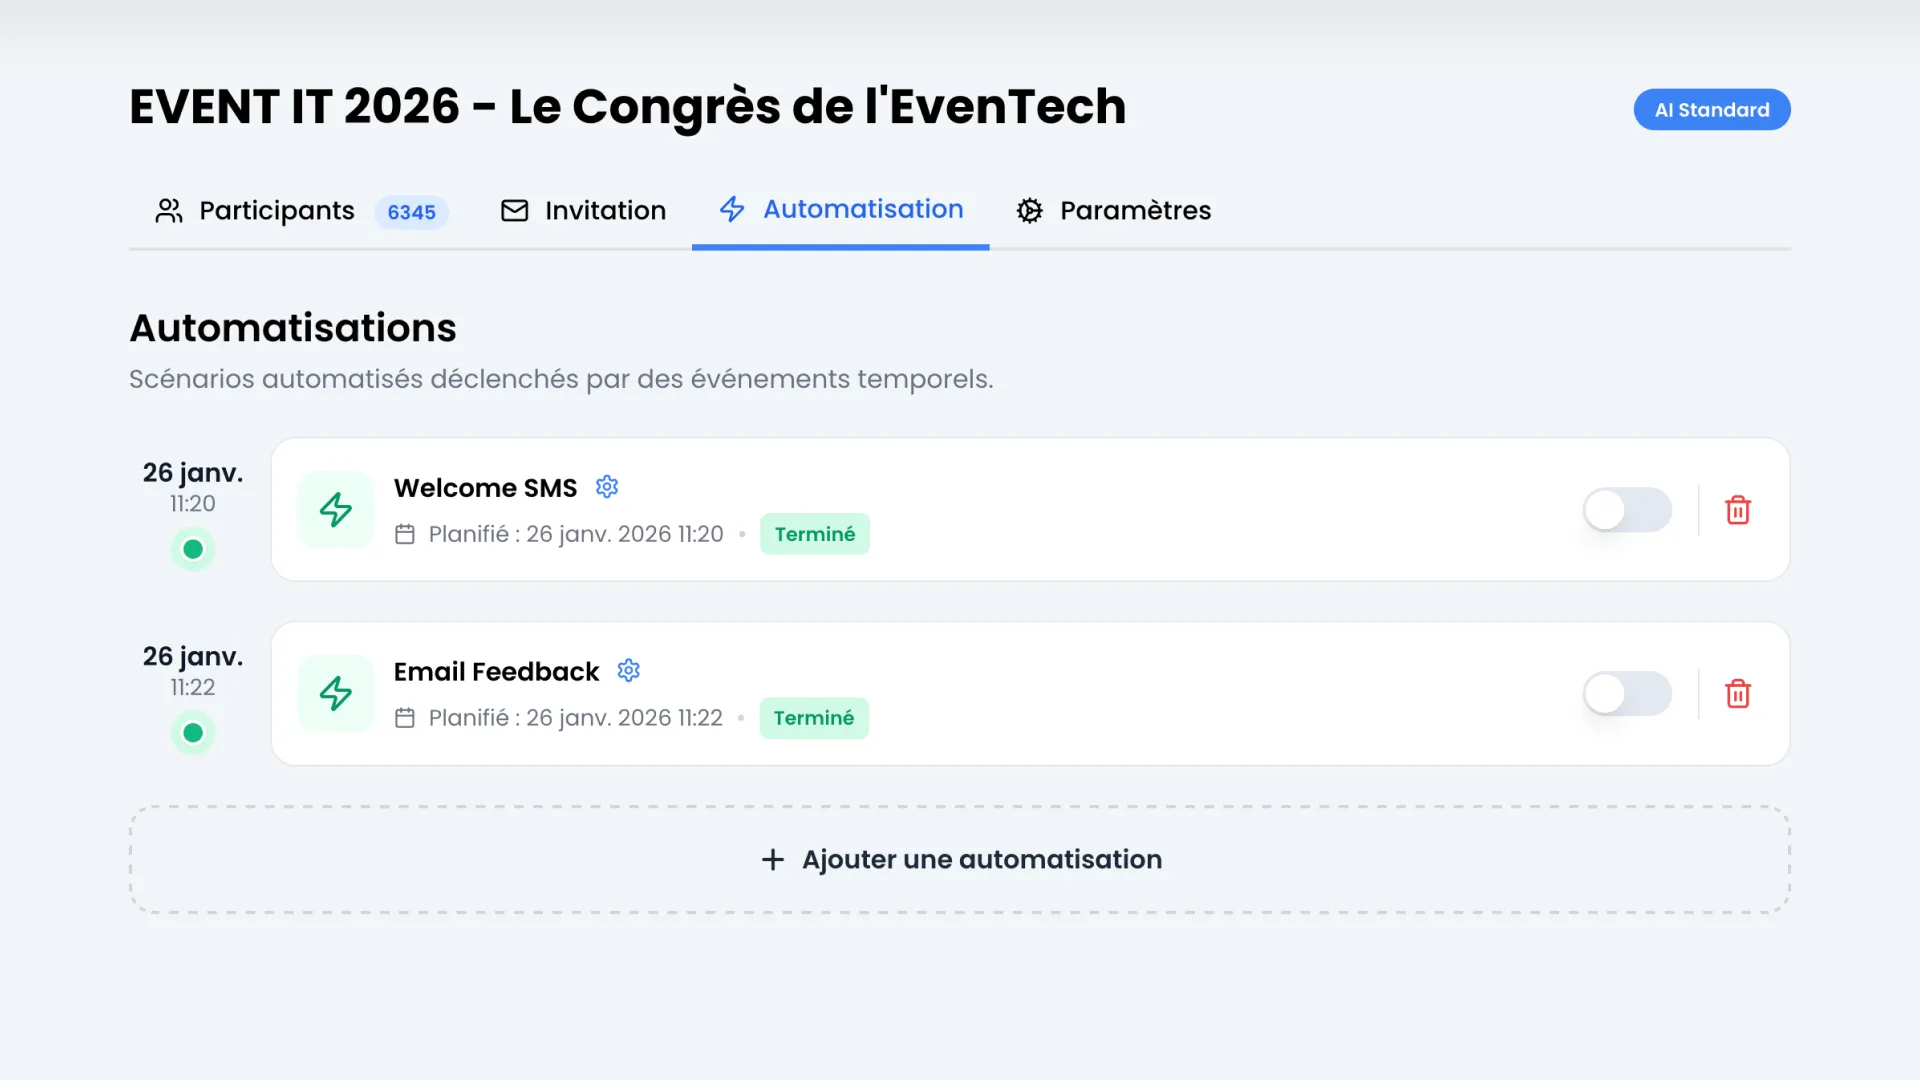This screenshot has height=1080, width=1920.
Task: Delete the Email Feedback automation
Action: click(1739, 693)
